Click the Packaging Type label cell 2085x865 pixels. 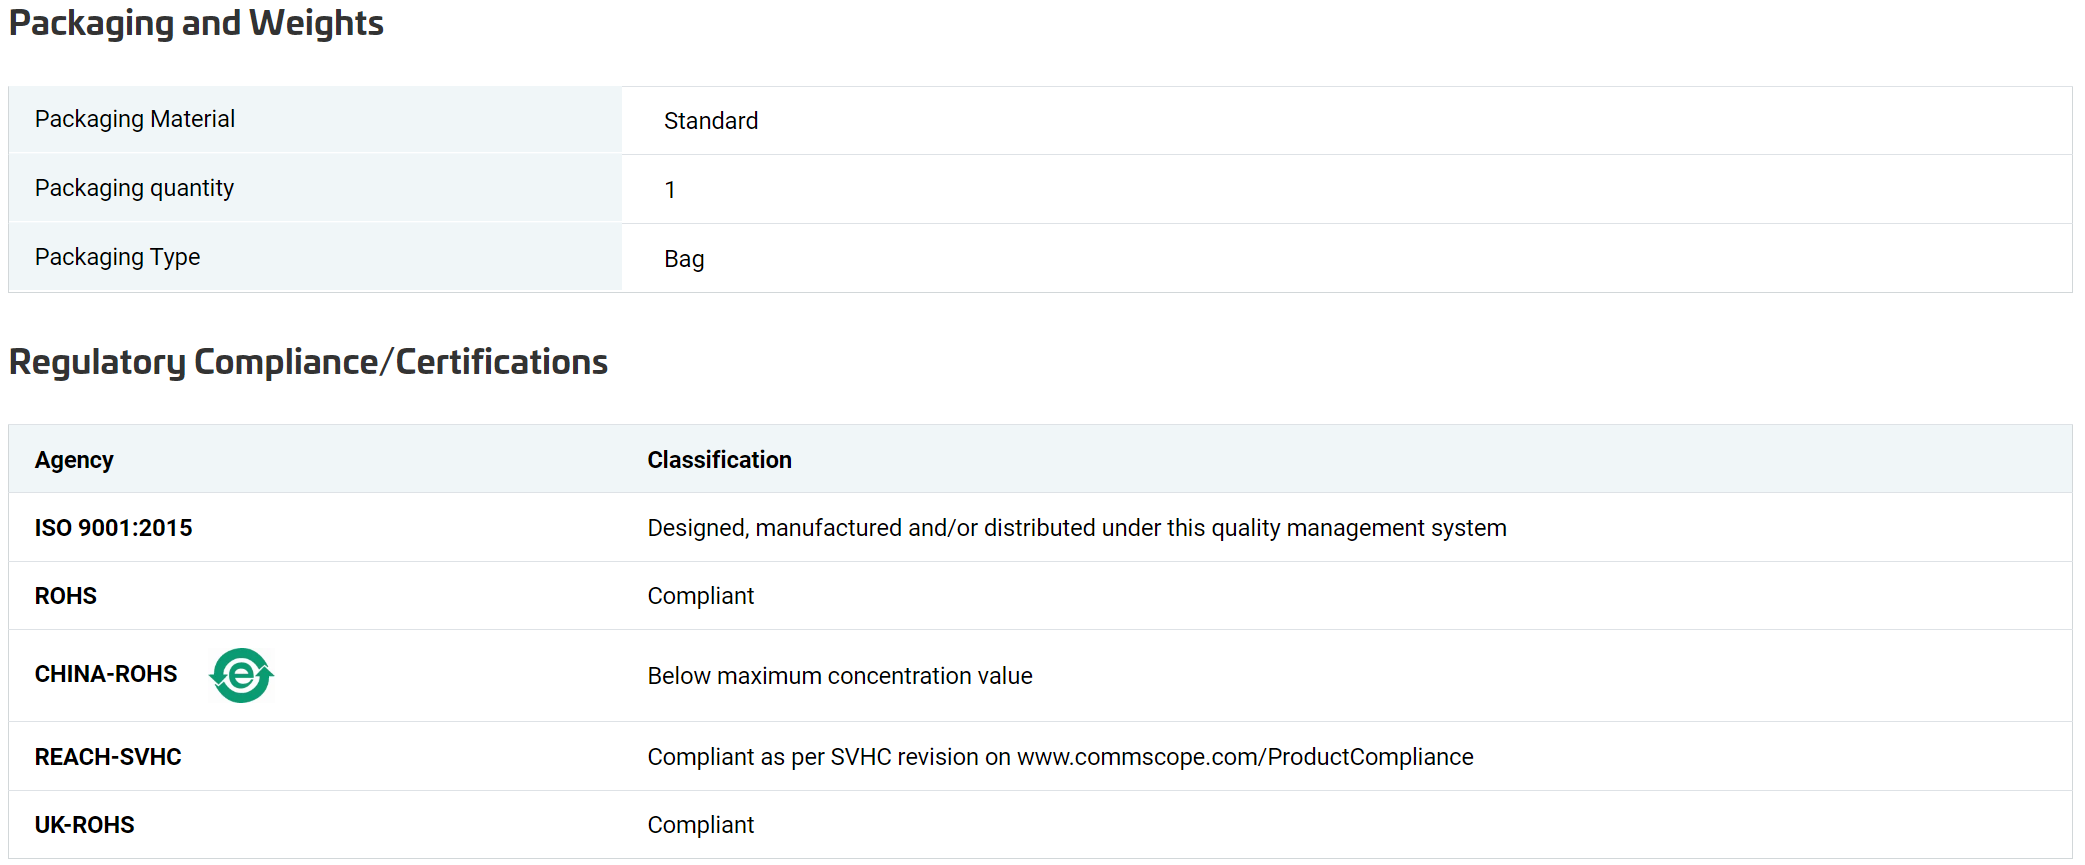315,257
